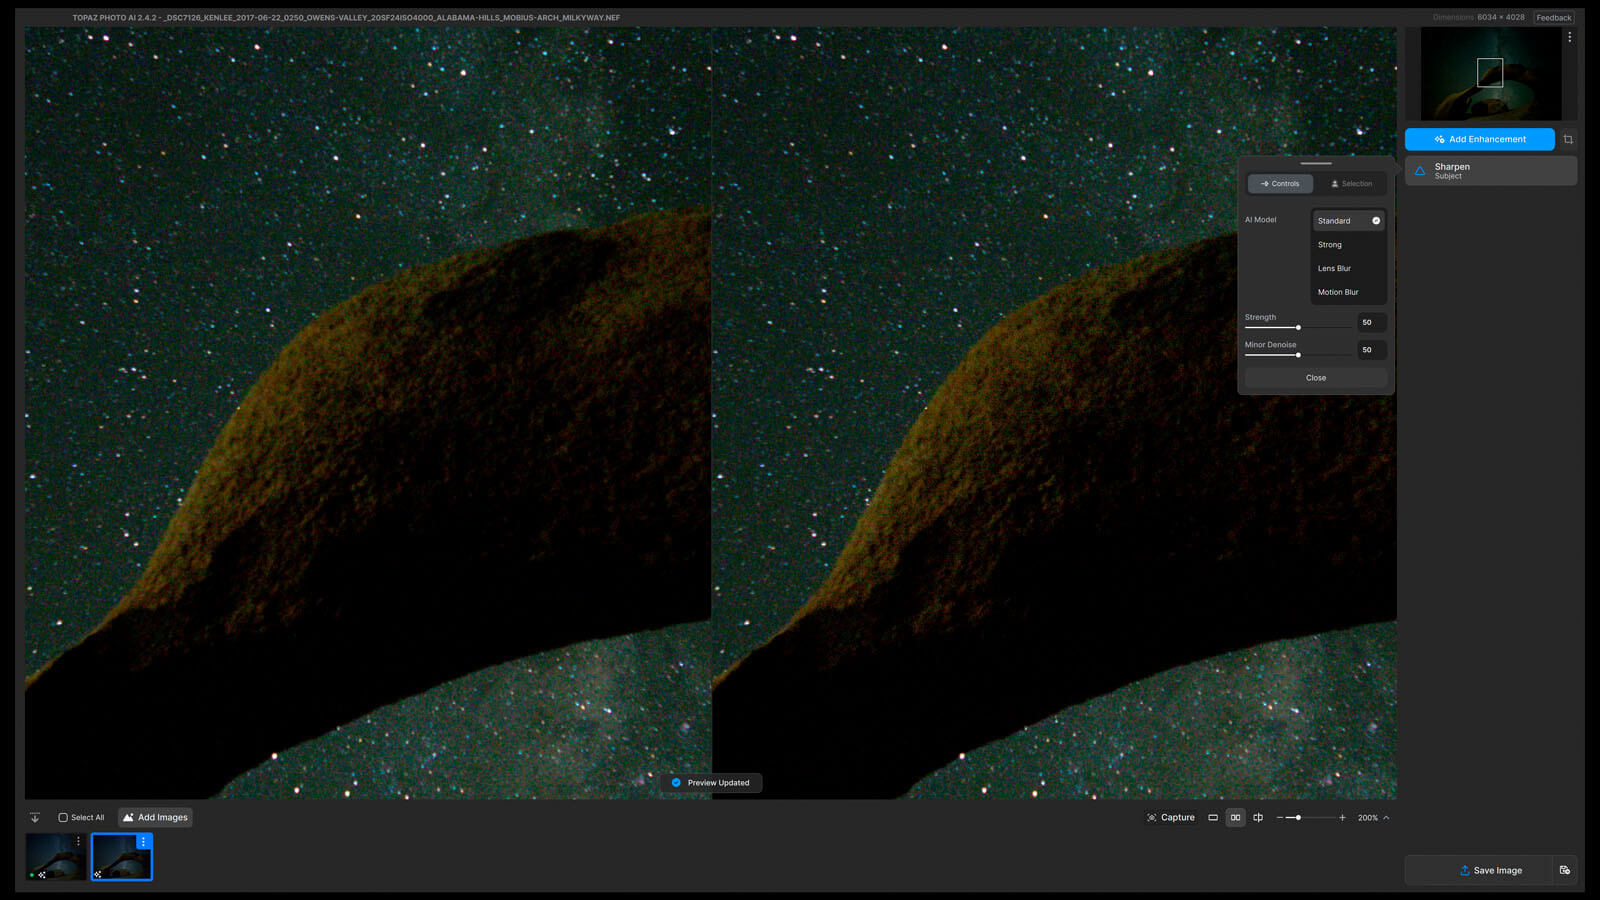1600x900 pixels.
Task: Collapse the image tray with the arrow icon
Action: [x=35, y=818]
